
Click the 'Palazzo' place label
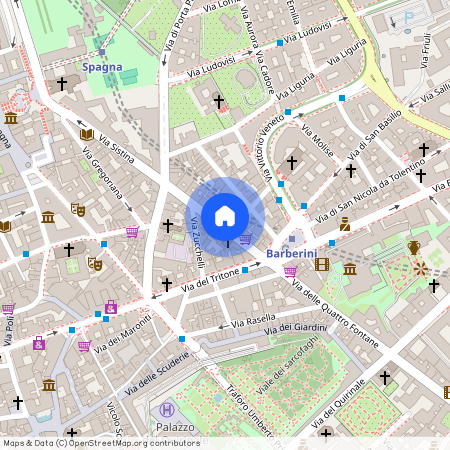click(175, 427)
